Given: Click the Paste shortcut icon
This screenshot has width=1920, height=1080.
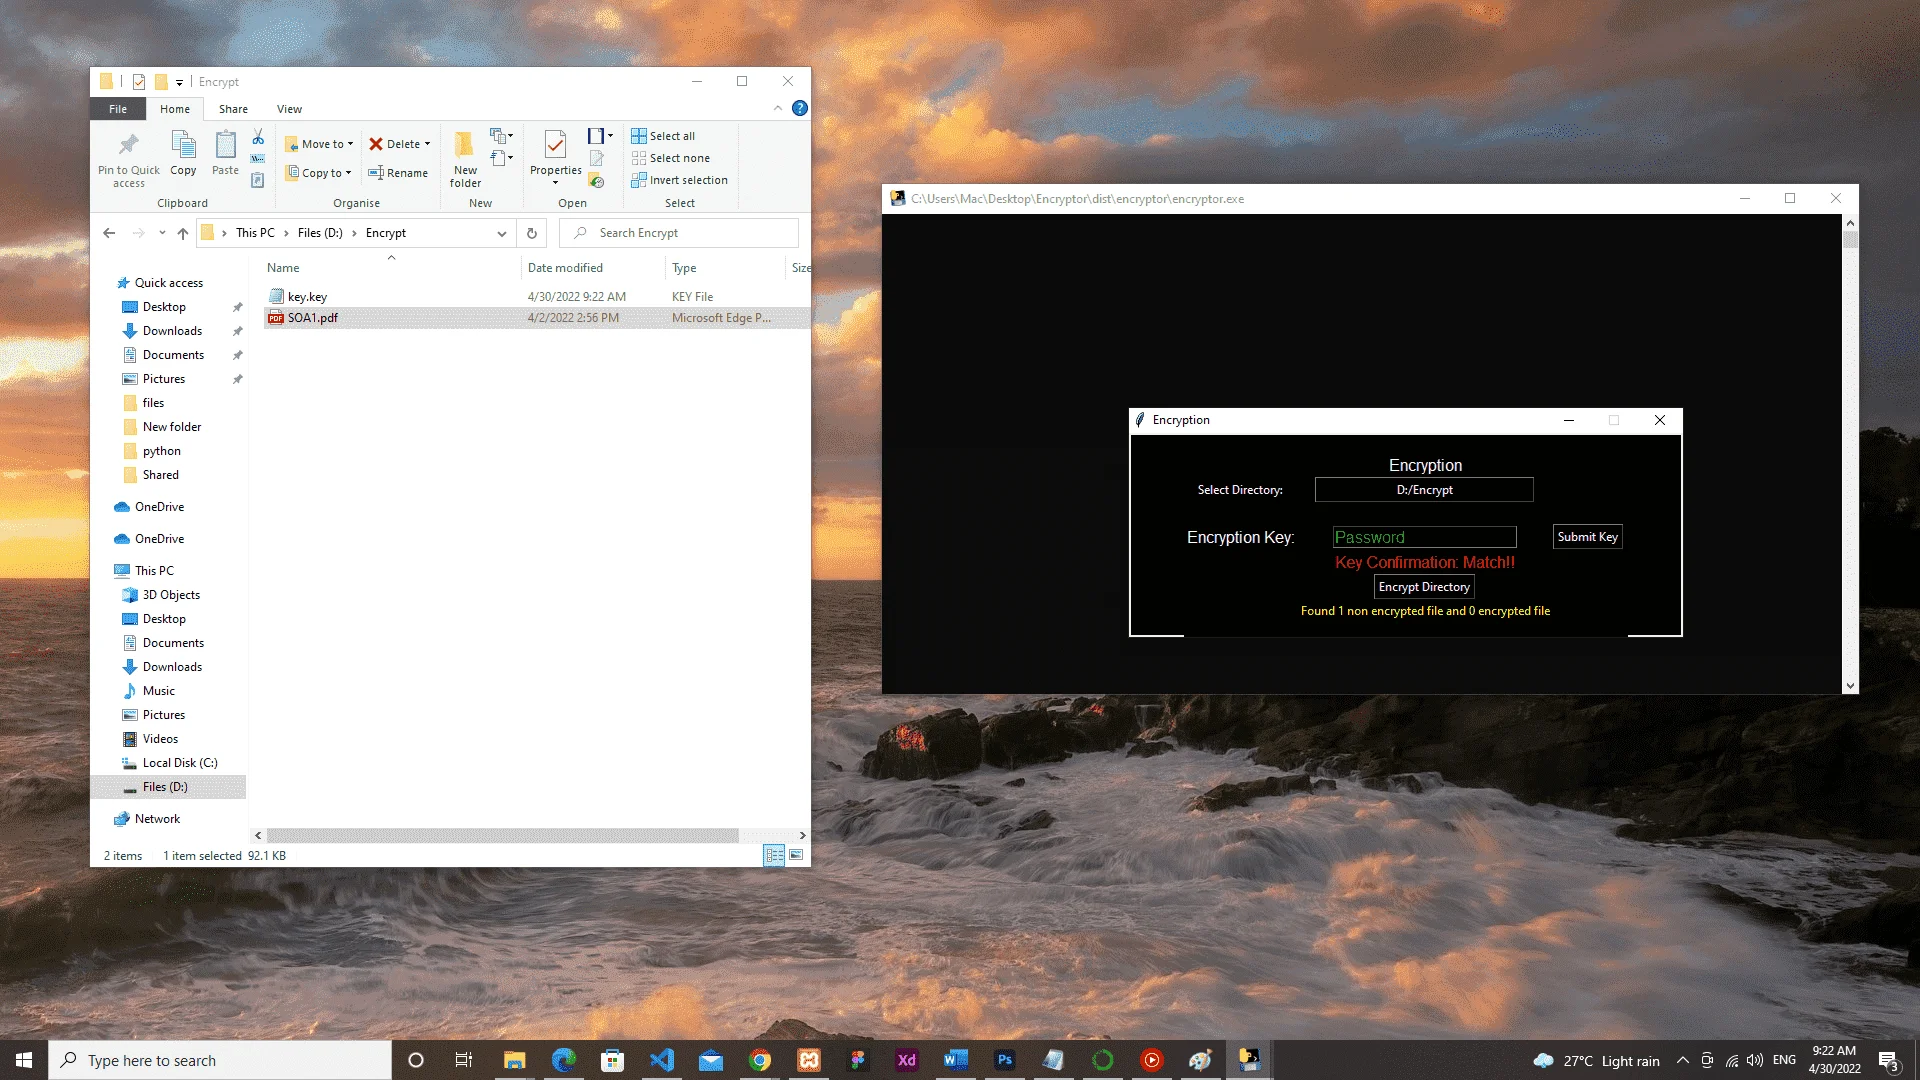Looking at the screenshot, I should point(258,181).
